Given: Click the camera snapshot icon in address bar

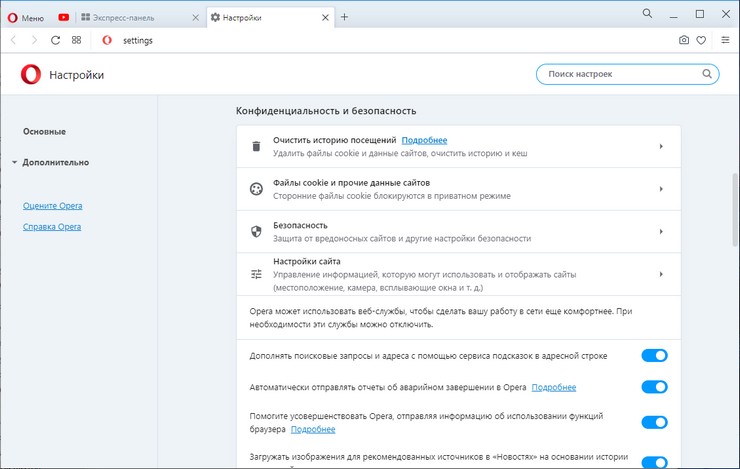Looking at the screenshot, I should pos(684,40).
